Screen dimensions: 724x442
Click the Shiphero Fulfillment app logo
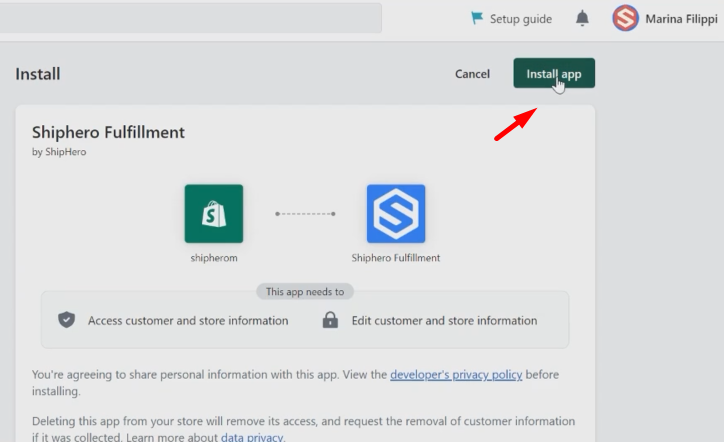pos(396,213)
